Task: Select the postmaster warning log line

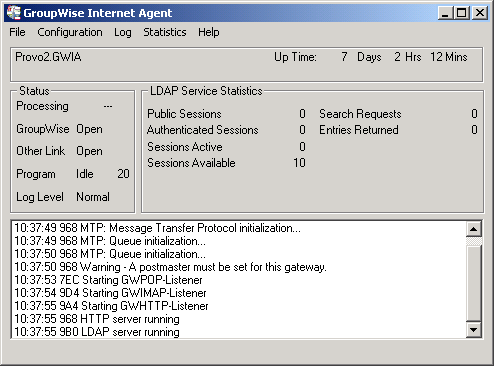Action: click(x=170, y=267)
